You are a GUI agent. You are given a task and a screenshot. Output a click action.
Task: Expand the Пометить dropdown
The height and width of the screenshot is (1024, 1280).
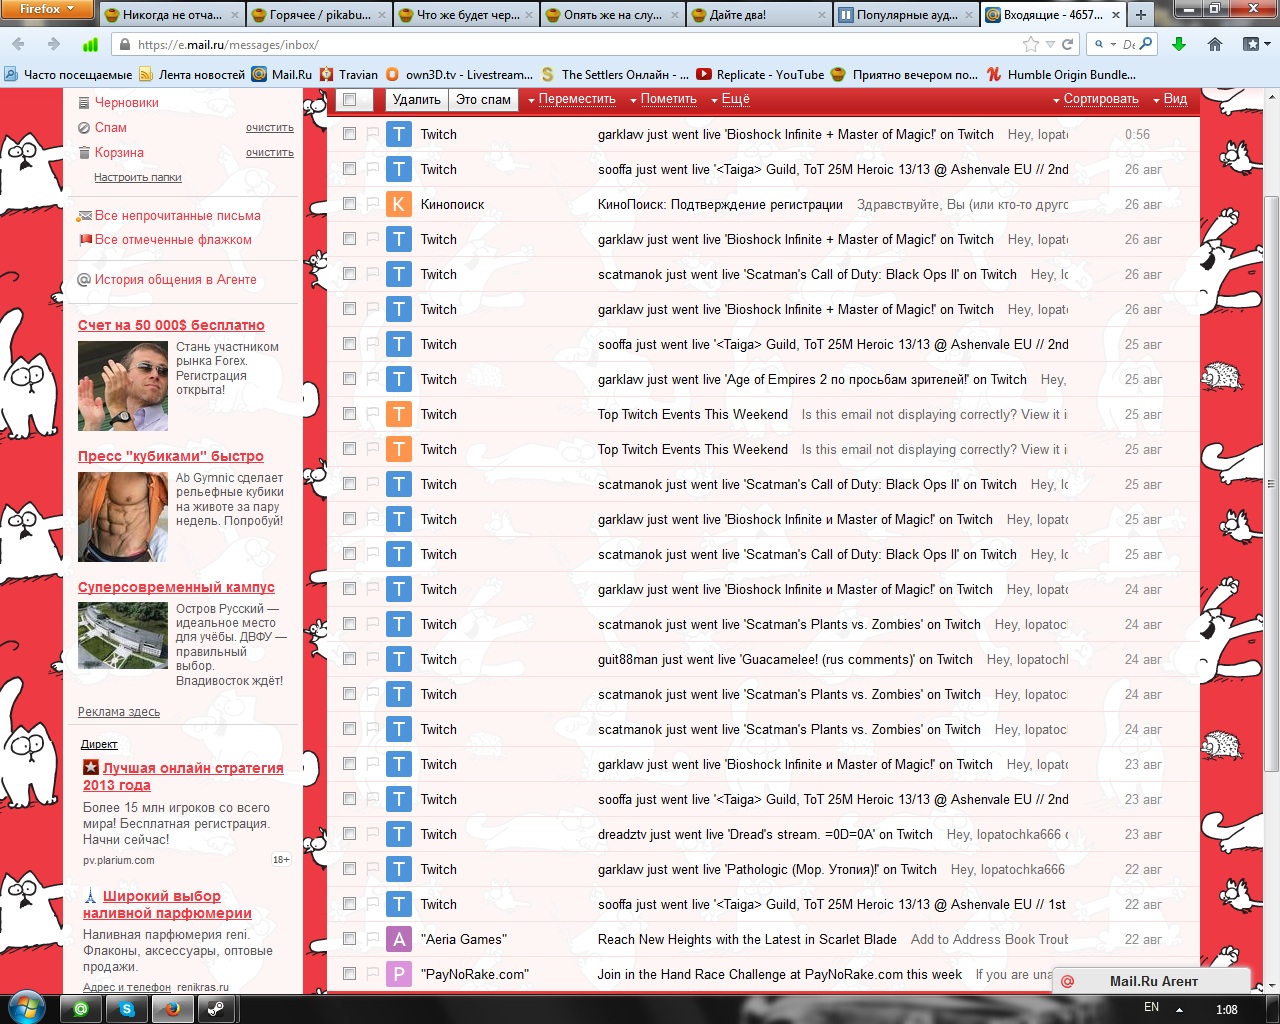[663, 99]
